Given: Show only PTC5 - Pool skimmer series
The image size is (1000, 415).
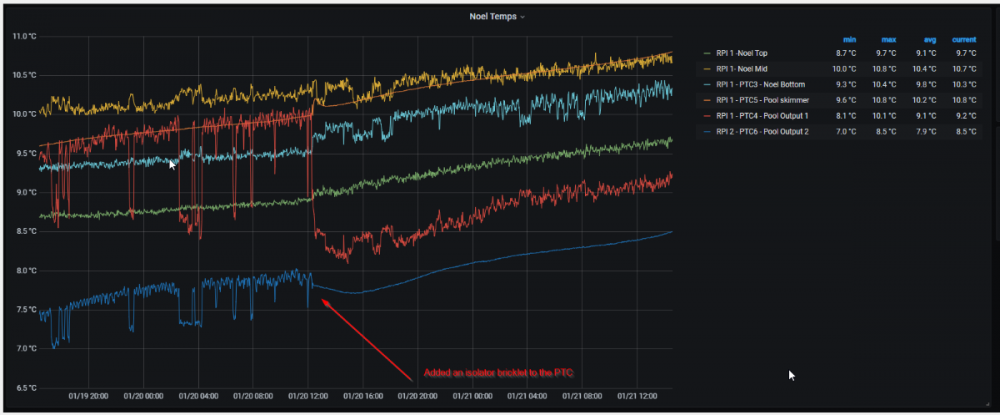Looking at the screenshot, I should coord(762,101).
